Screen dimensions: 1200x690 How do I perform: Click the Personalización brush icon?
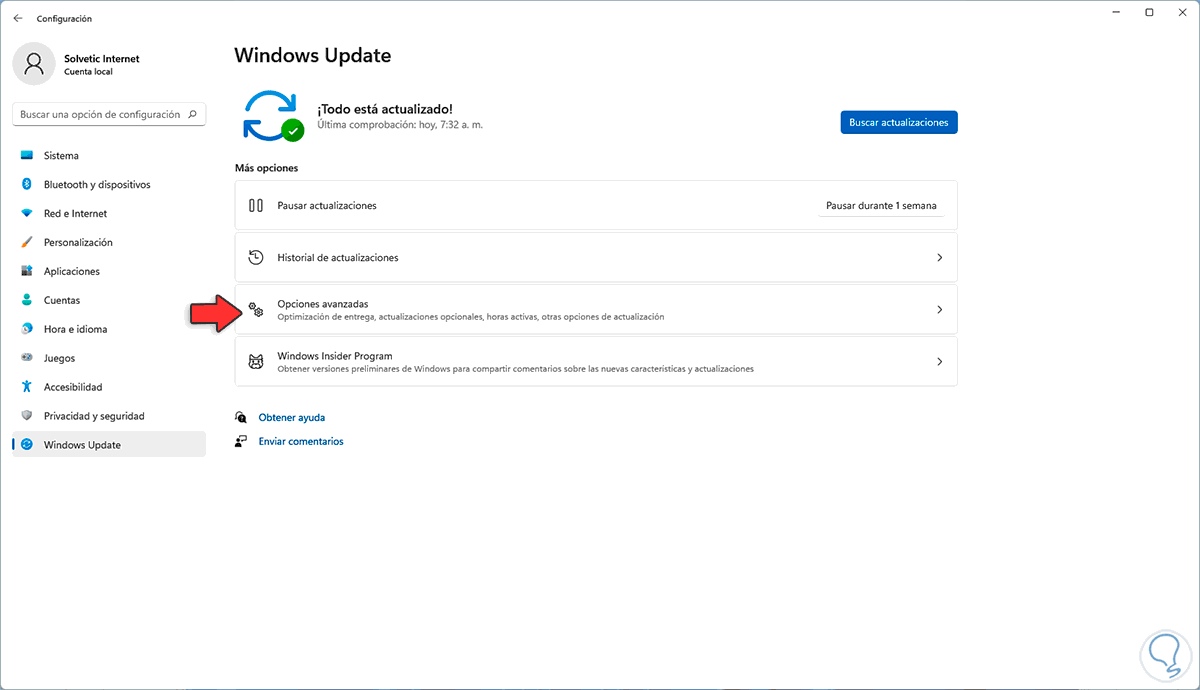(26, 243)
